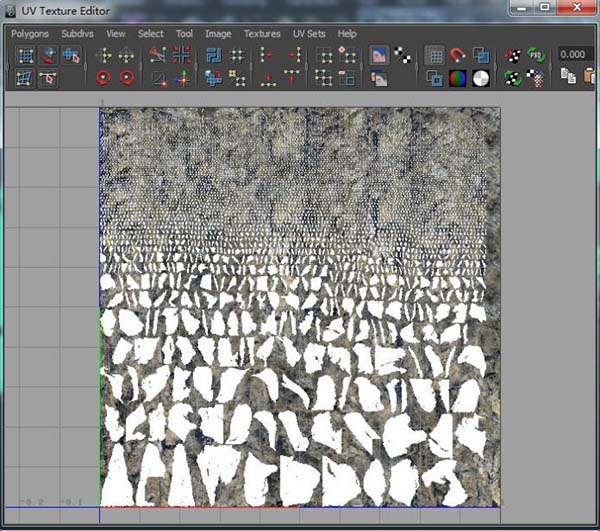Toggle pixel snap magnet icon
This screenshot has height=531, width=600.
[458, 56]
